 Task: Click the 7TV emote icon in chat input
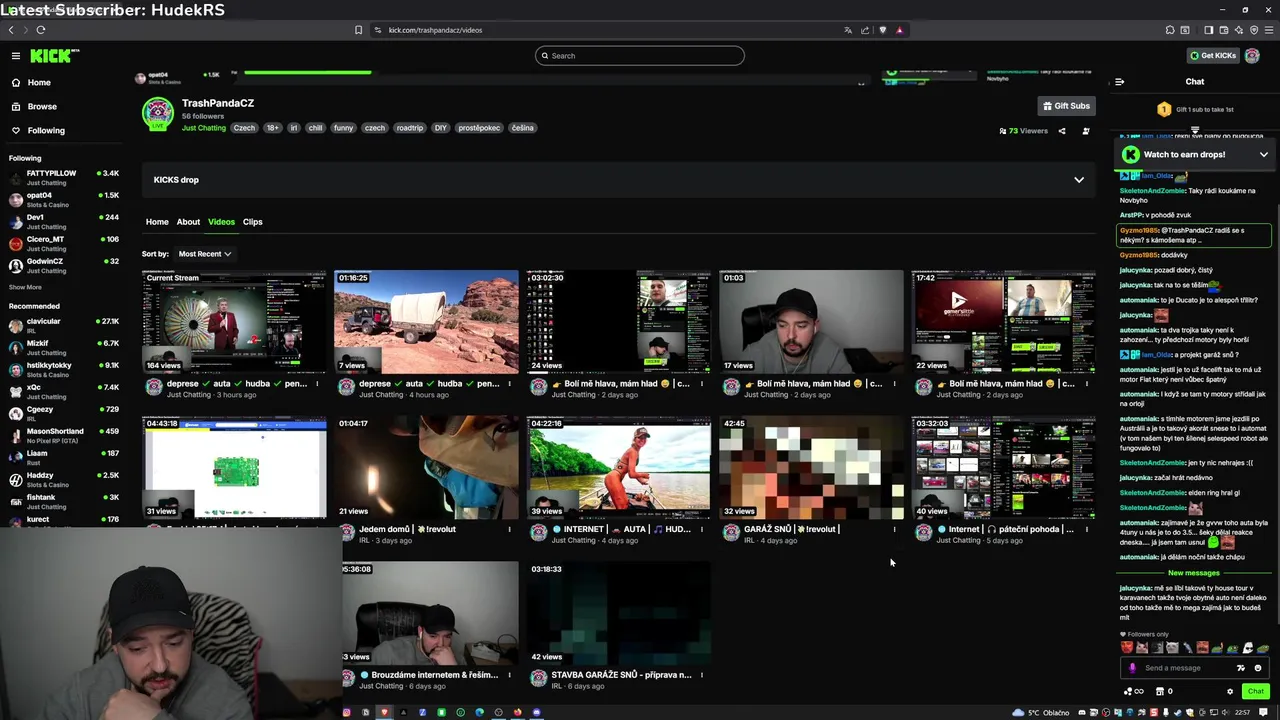tap(1241, 668)
